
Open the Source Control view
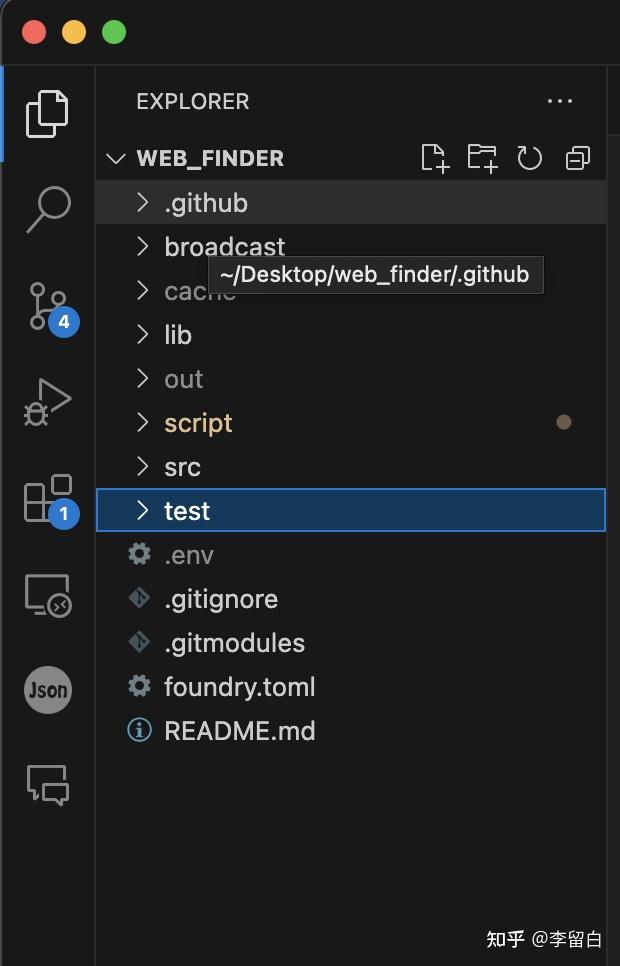(47, 306)
